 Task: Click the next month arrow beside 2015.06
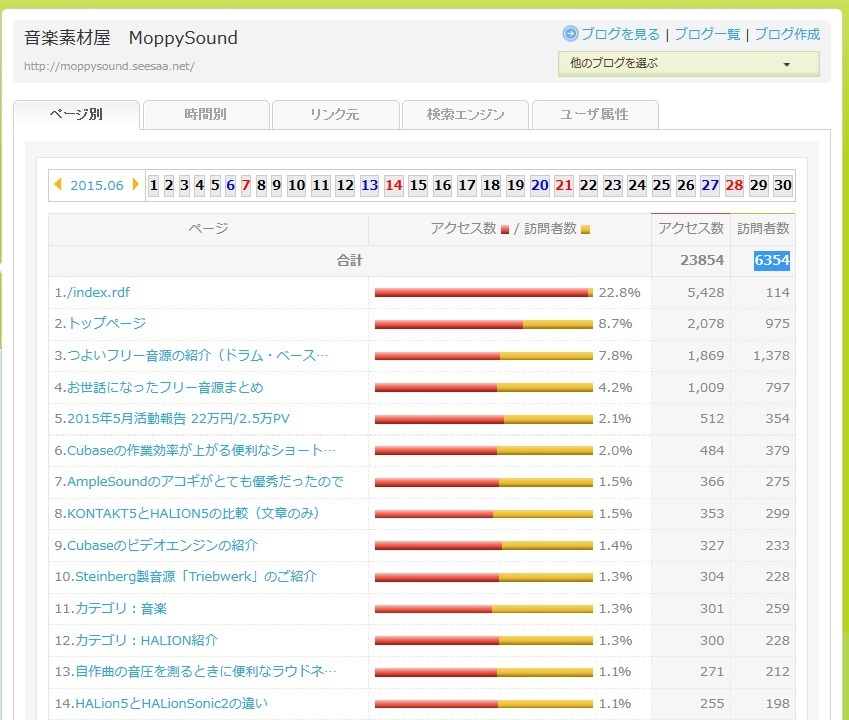[136, 185]
